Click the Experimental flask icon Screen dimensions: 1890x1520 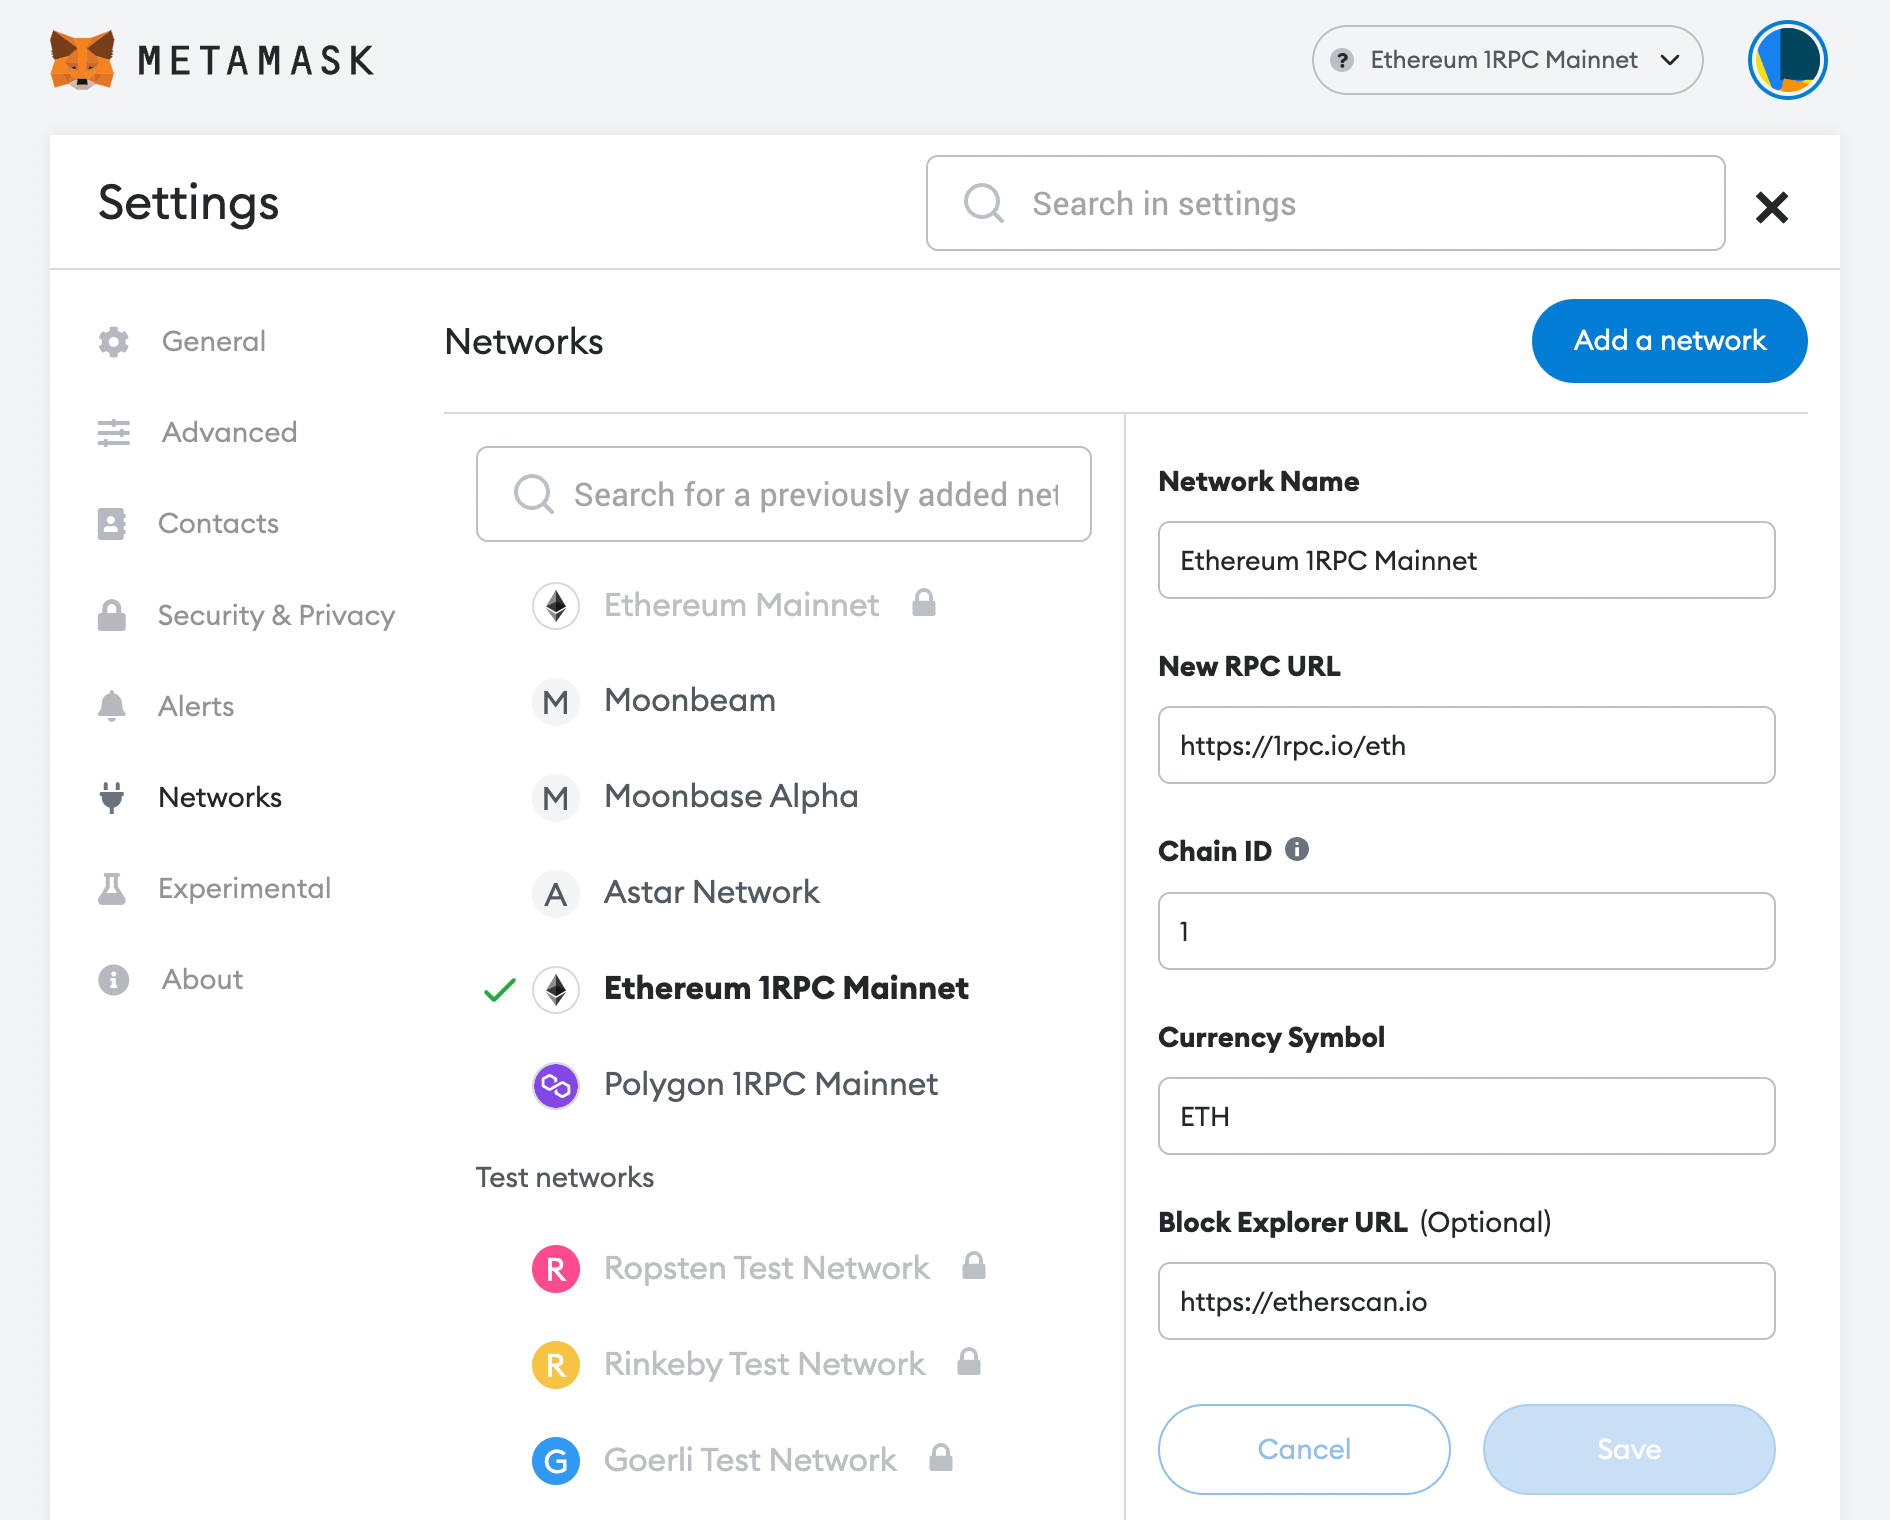[112, 888]
